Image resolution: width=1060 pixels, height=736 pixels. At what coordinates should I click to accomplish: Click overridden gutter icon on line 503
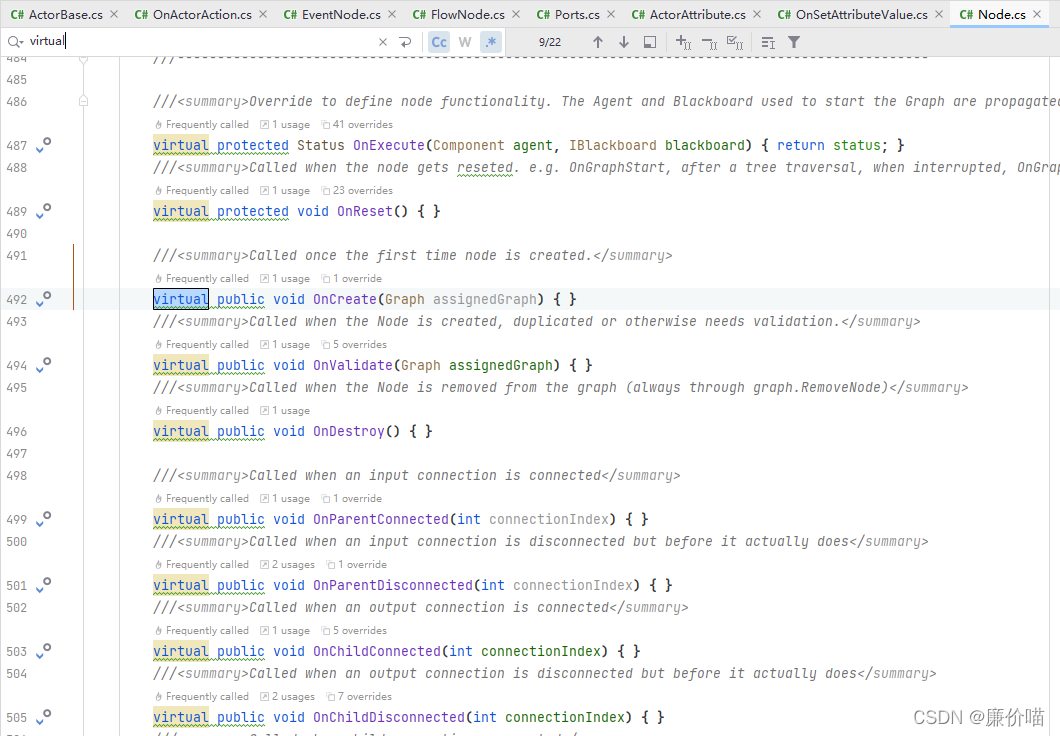coord(43,651)
